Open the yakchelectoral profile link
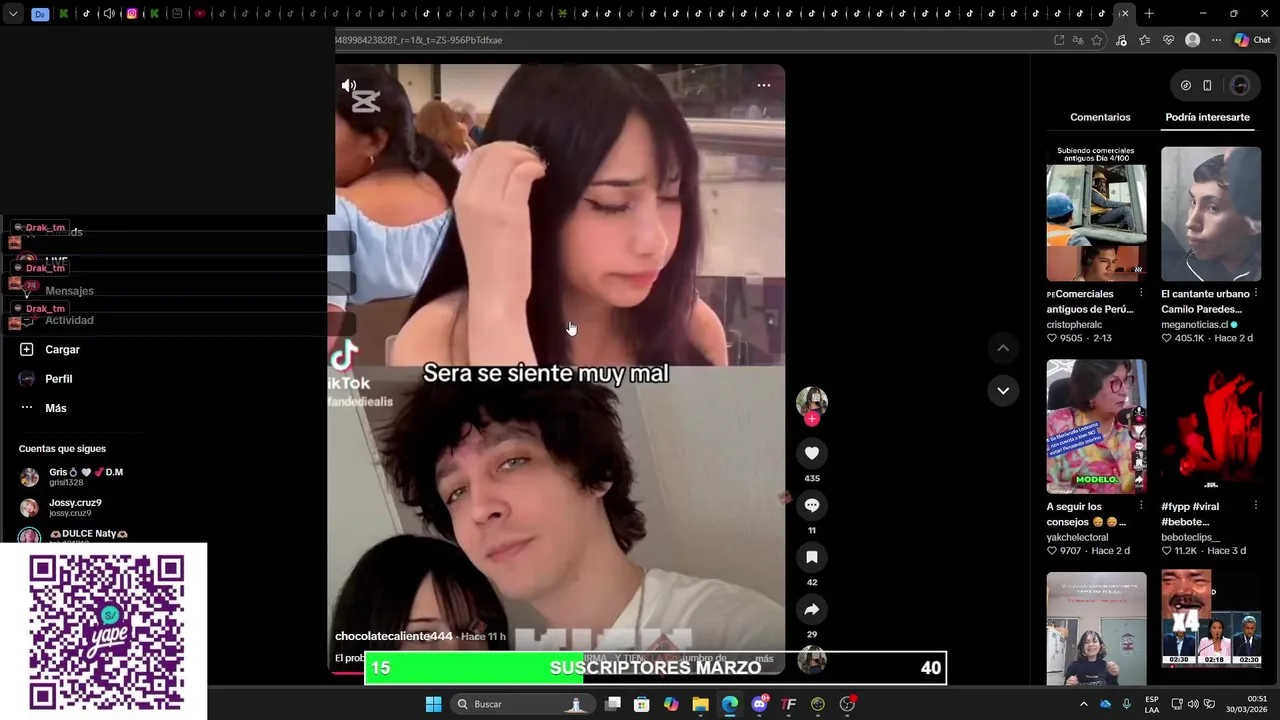The image size is (1280, 720). (1077, 537)
